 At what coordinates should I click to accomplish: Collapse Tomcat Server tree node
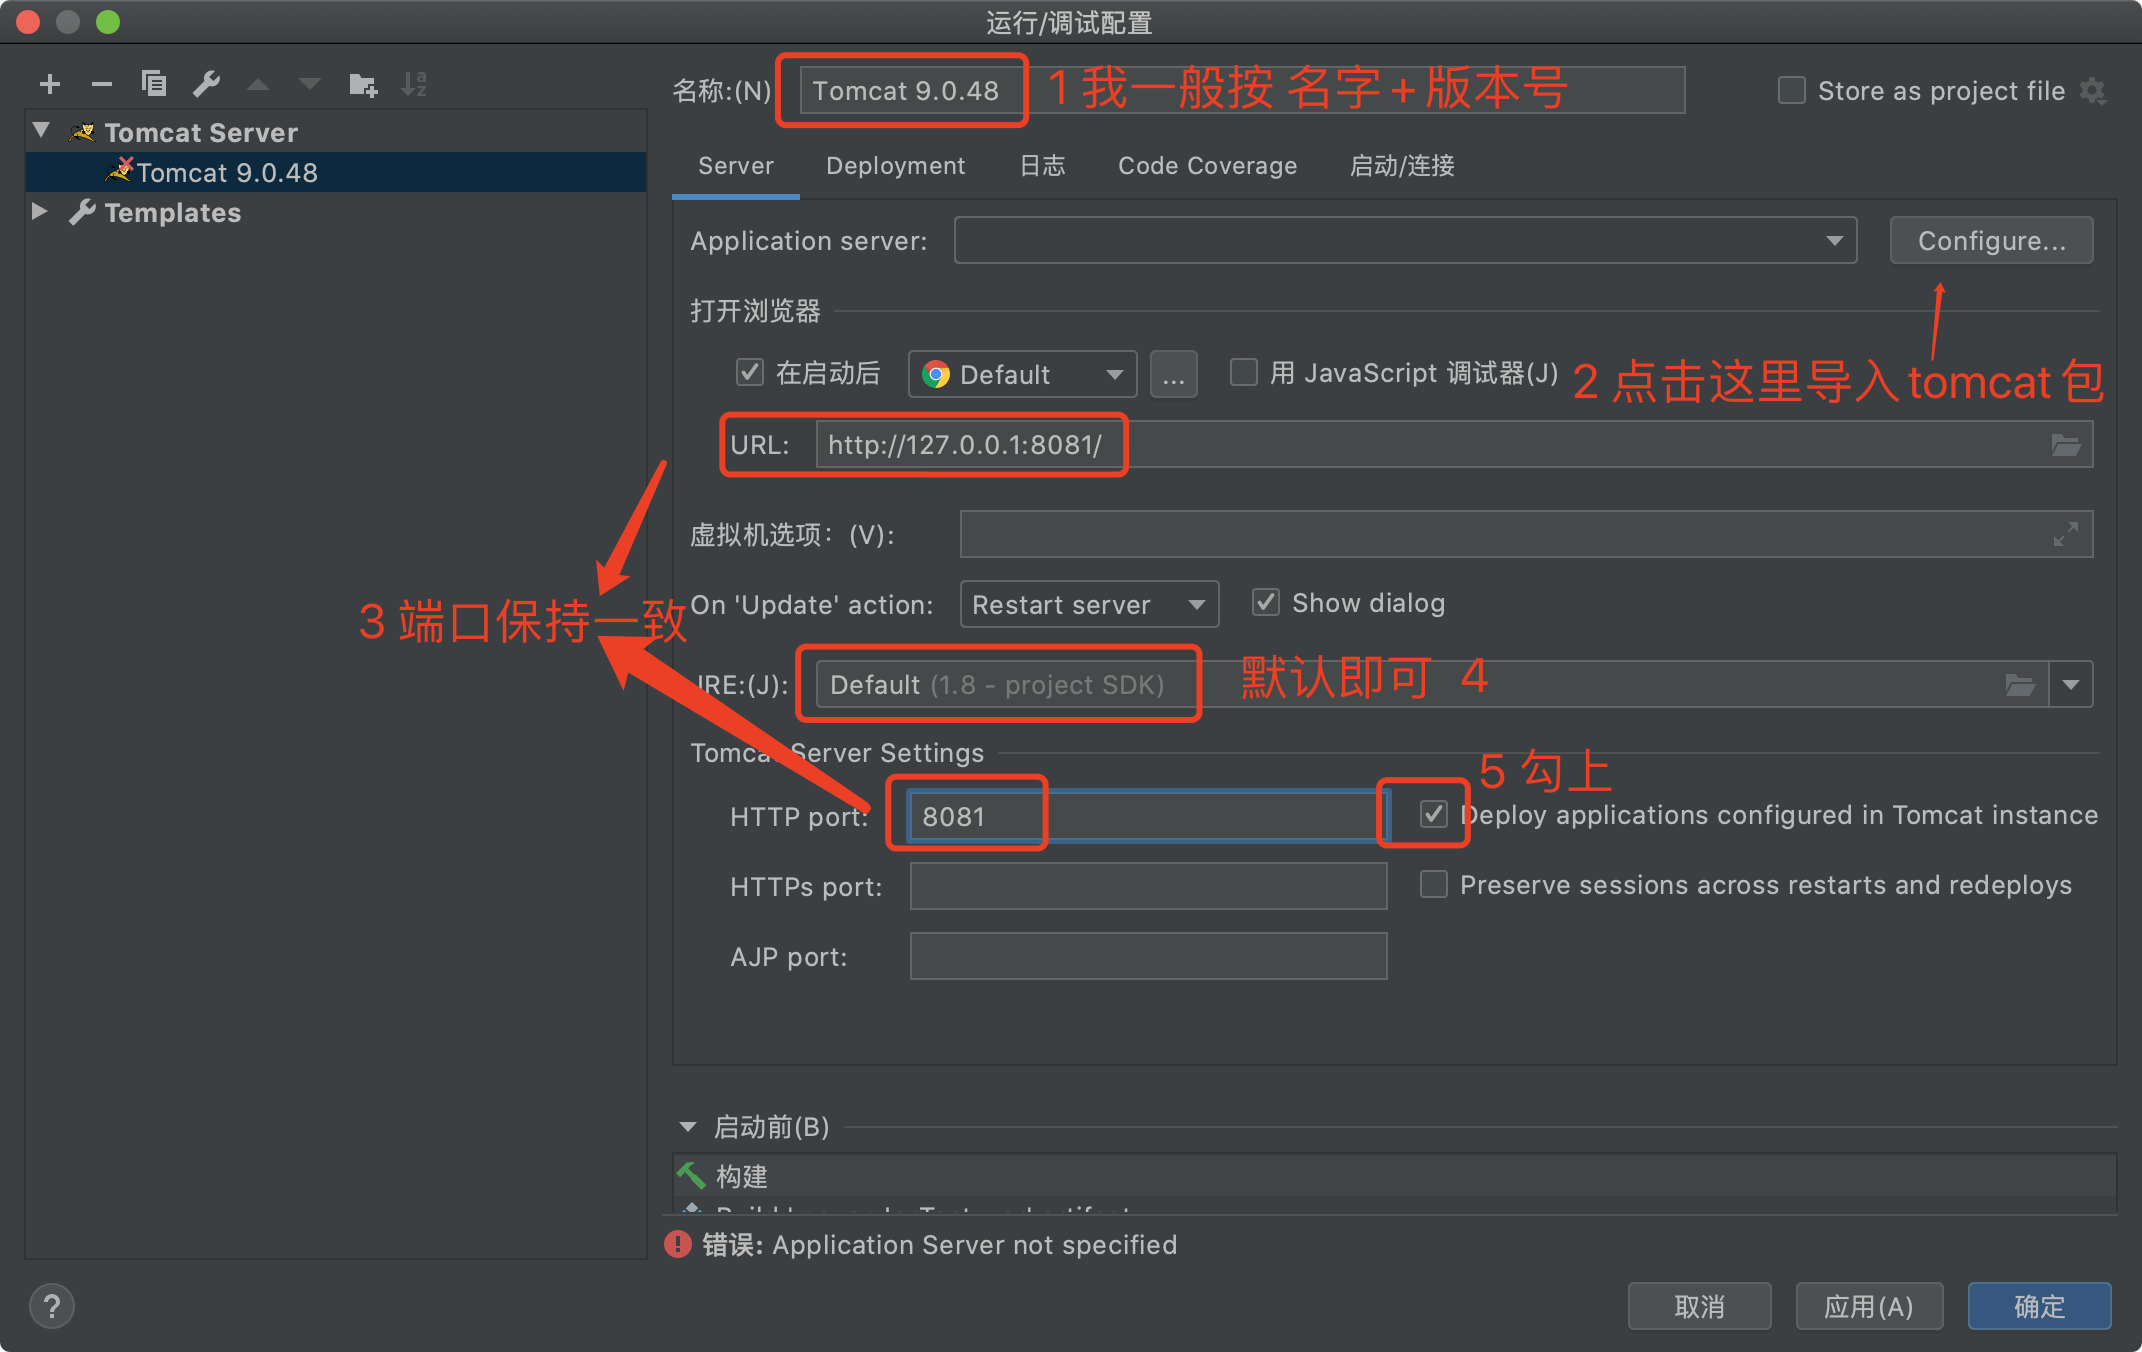point(41,130)
